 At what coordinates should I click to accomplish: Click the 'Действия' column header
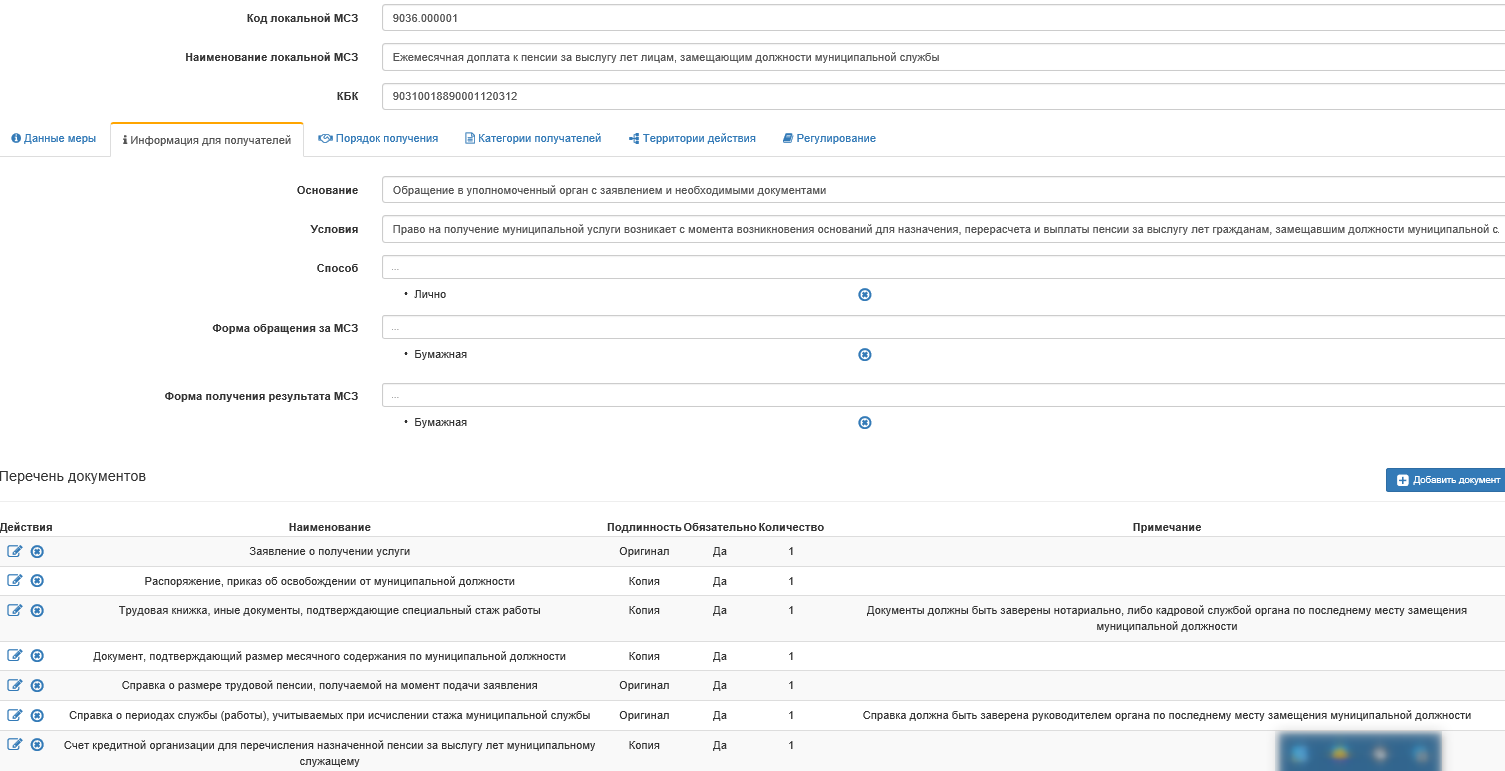(x=26, y=527)
